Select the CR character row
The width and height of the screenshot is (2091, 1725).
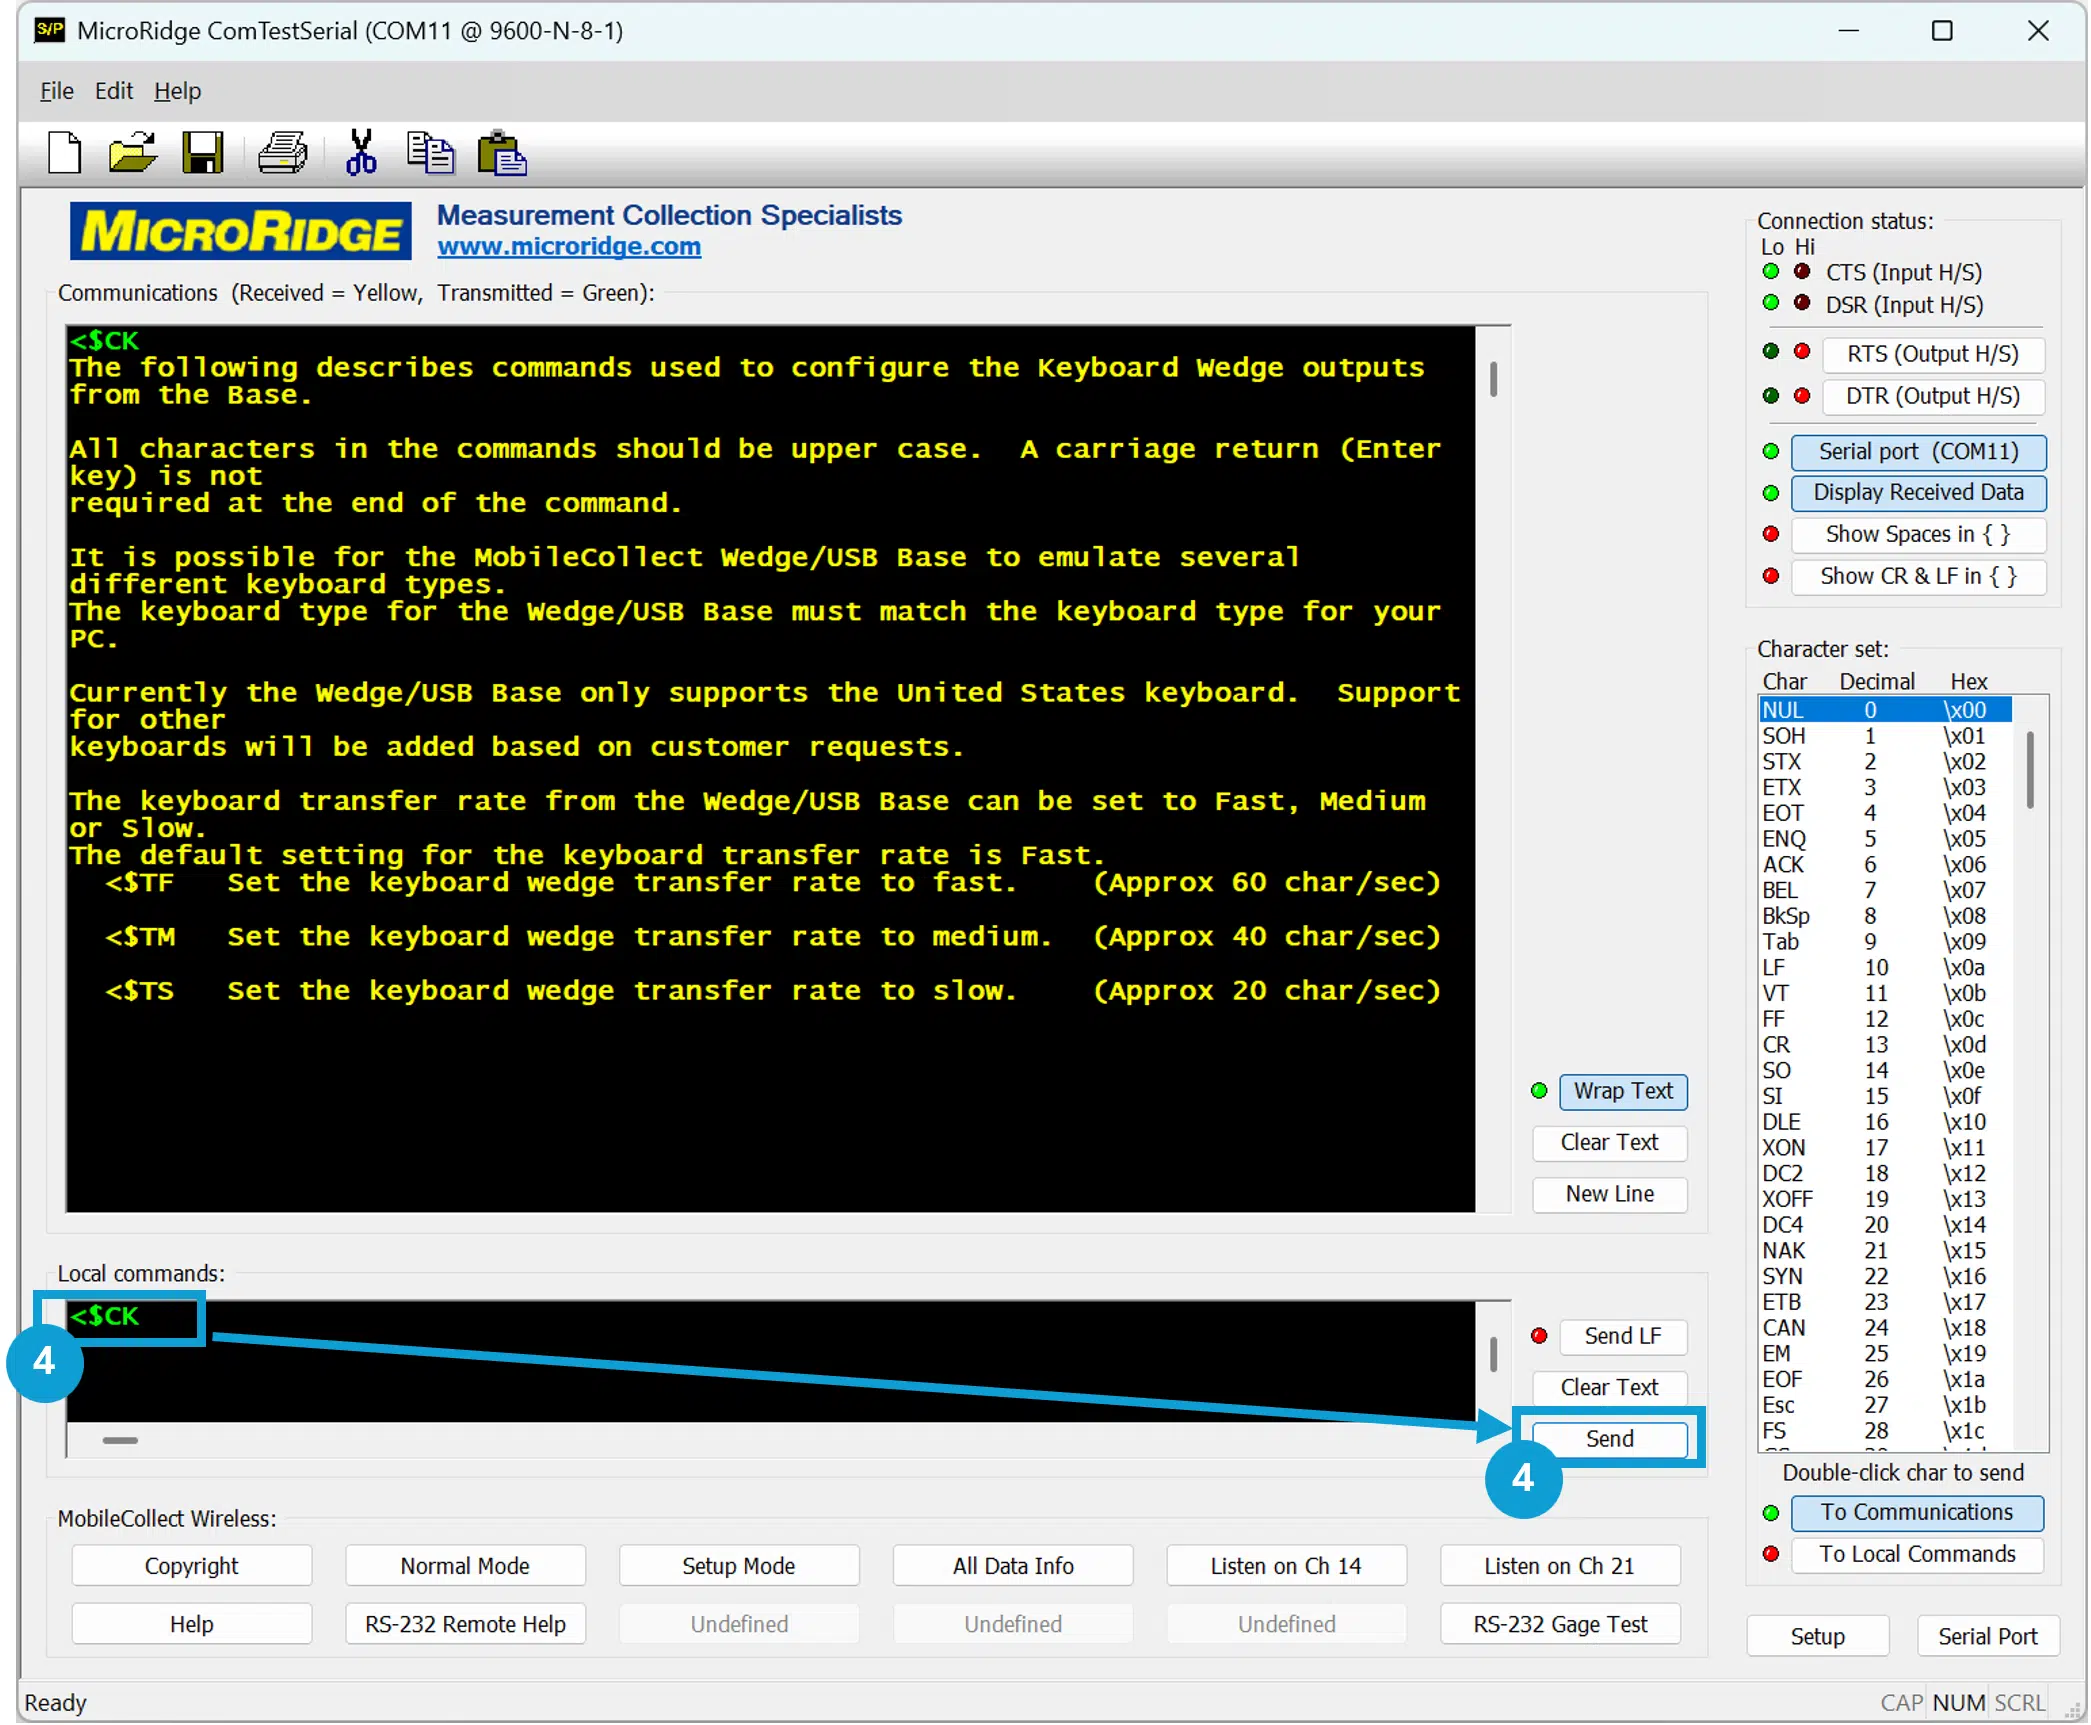tap(1885, 1045)
